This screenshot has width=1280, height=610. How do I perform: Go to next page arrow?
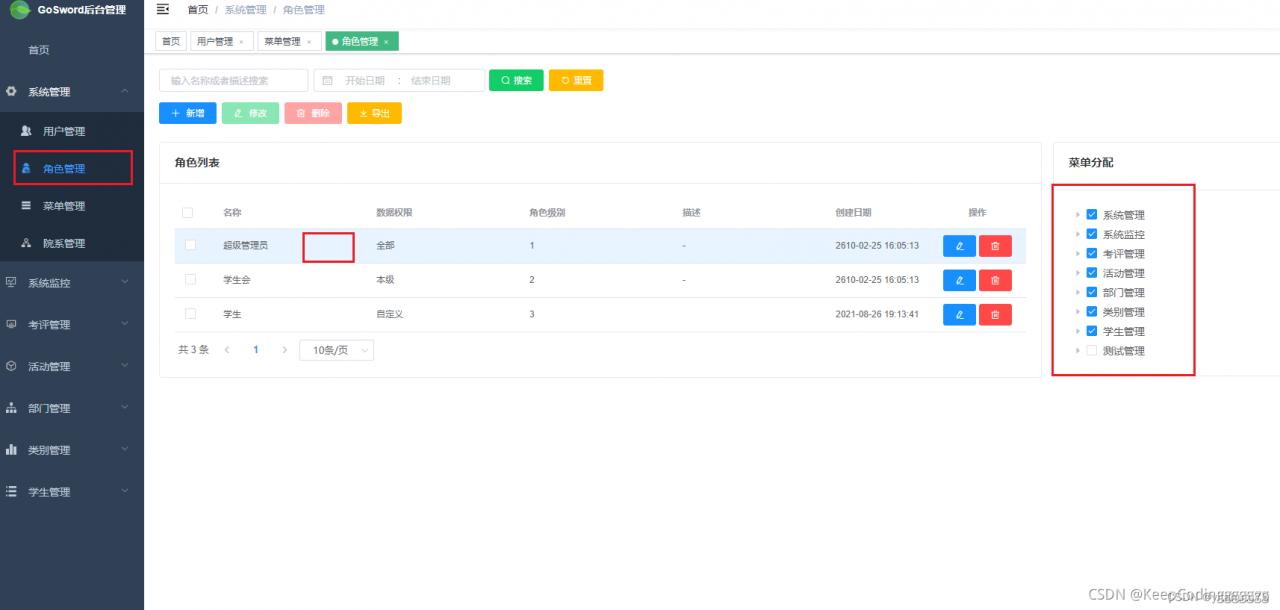point(285,350)
